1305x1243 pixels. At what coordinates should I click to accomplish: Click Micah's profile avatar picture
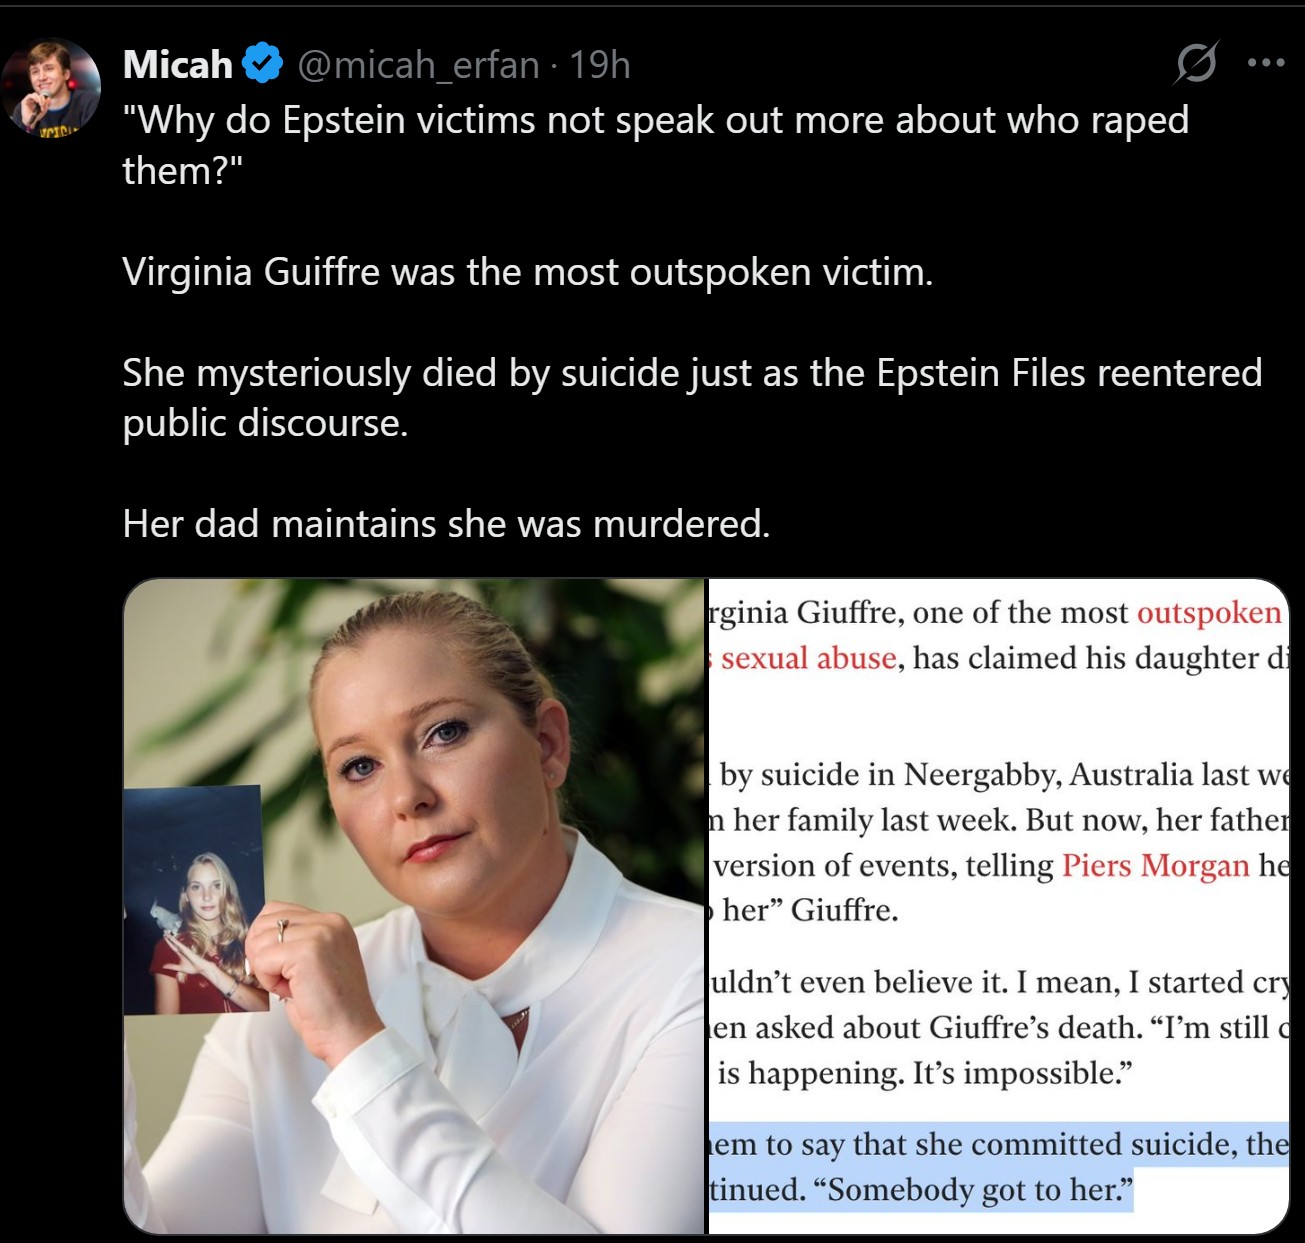(x=51, y=88)
